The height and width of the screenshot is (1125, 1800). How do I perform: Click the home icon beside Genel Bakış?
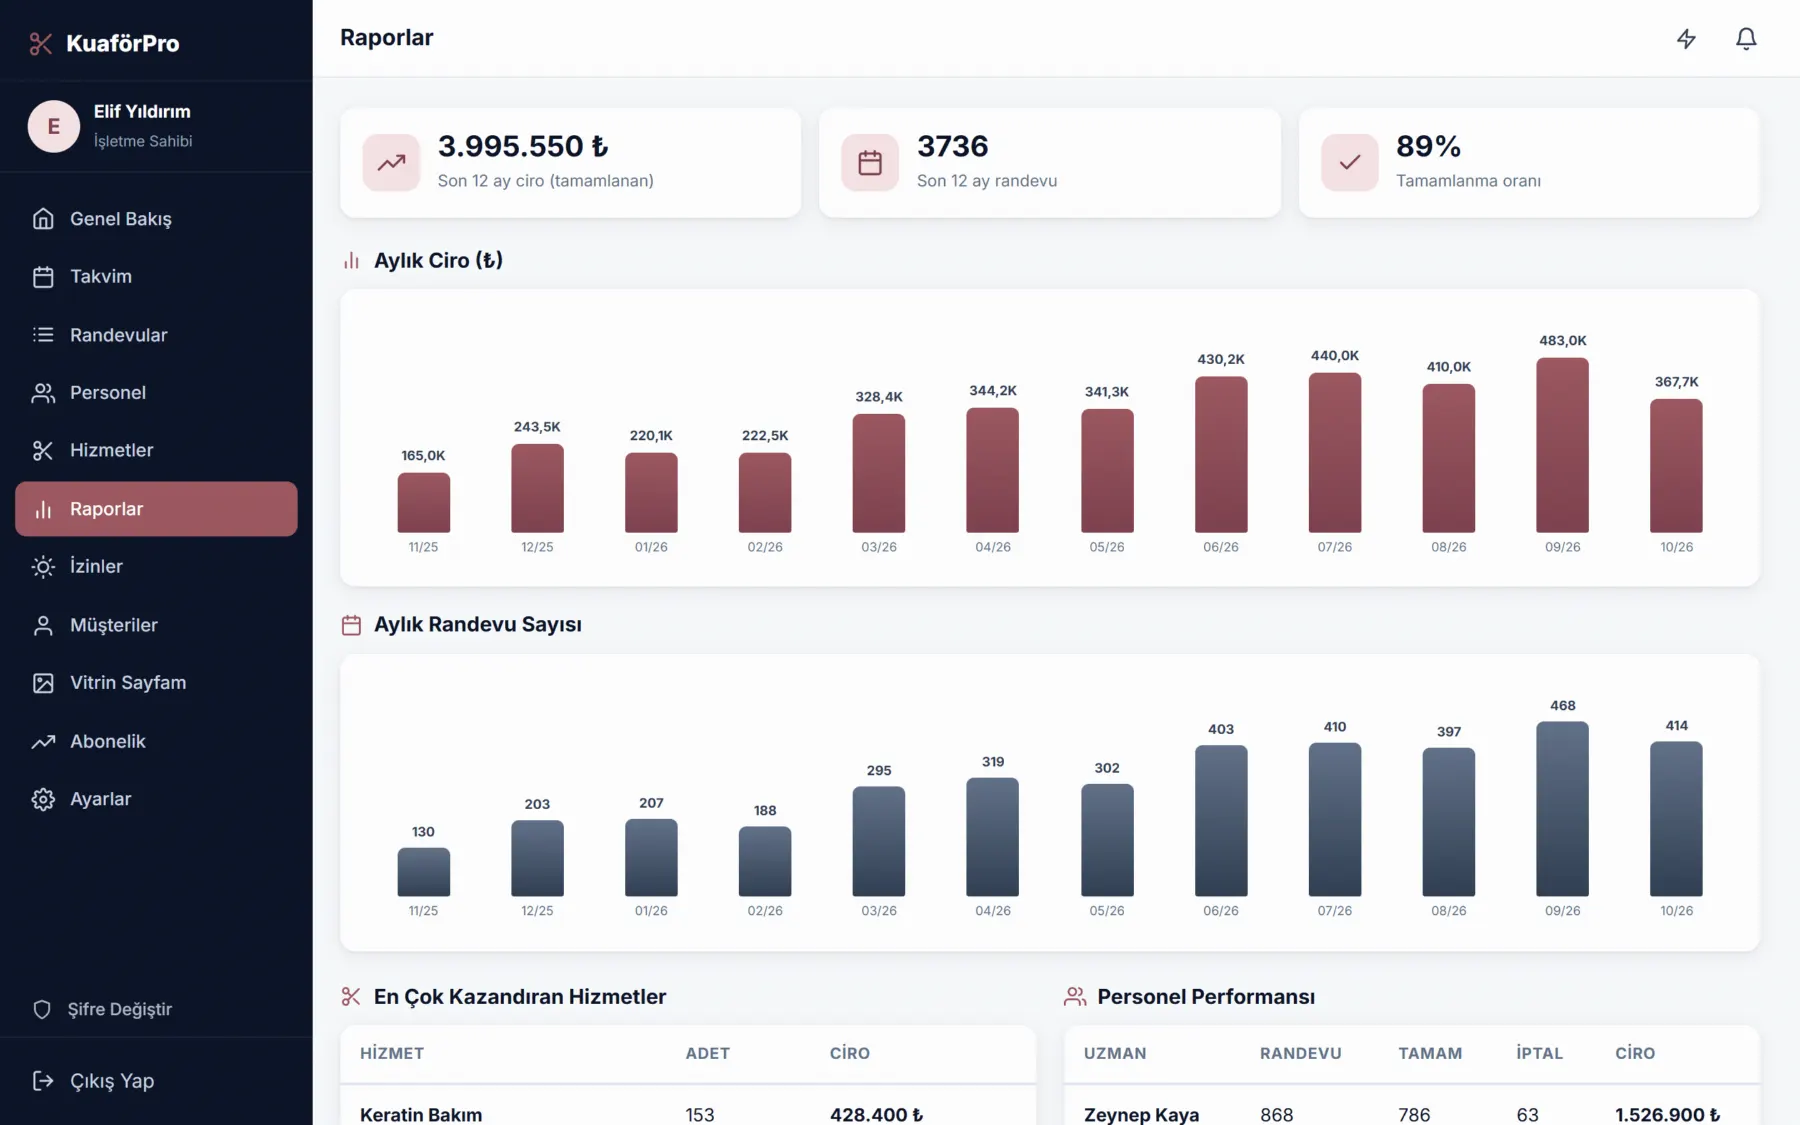[43, 218]
